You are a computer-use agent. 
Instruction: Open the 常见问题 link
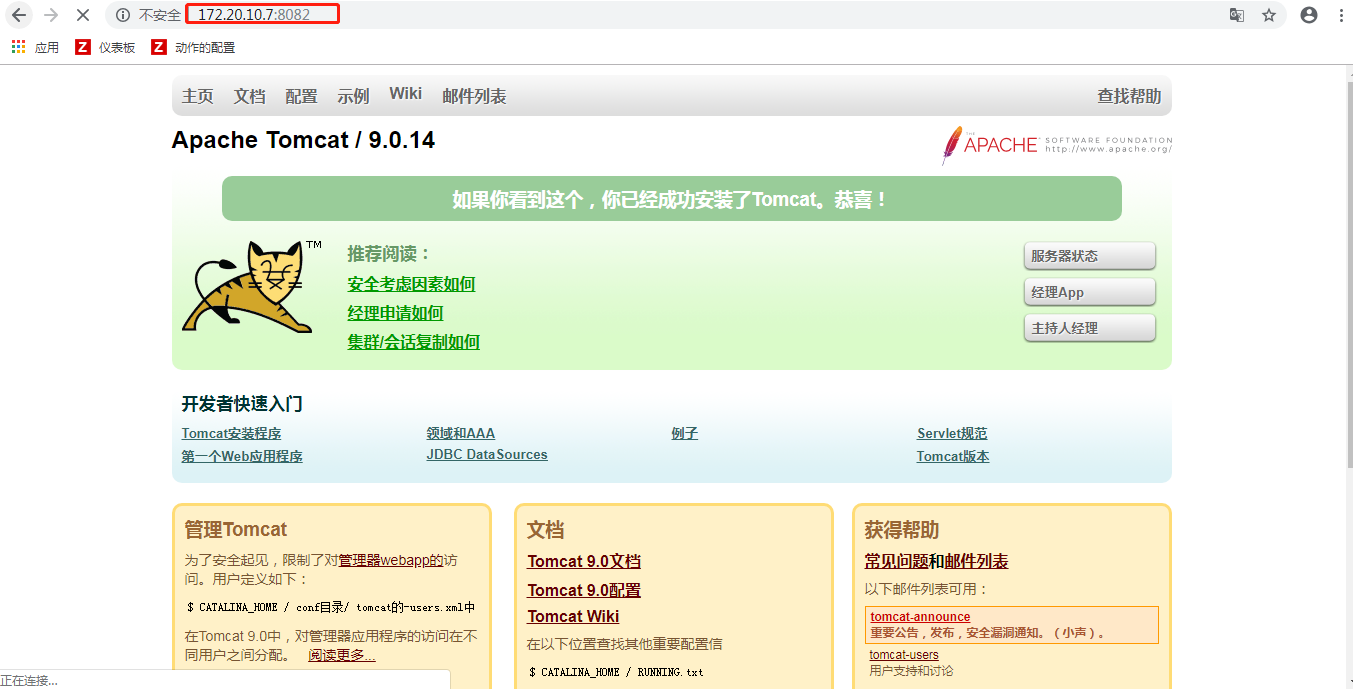click(x=896, y=562)
